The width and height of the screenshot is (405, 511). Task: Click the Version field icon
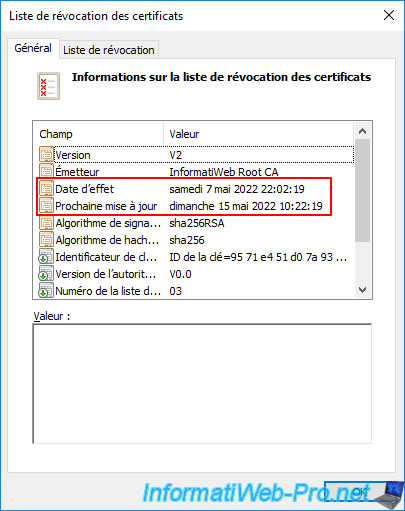(x=46, y=155)
